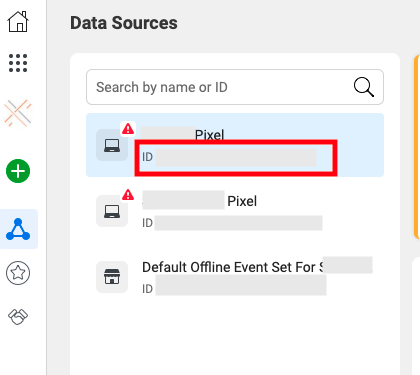Image resolution: width=420 pixels, height=375 pixels.
Task: Click the ID label under Offline Event Set
Action: 147,289
